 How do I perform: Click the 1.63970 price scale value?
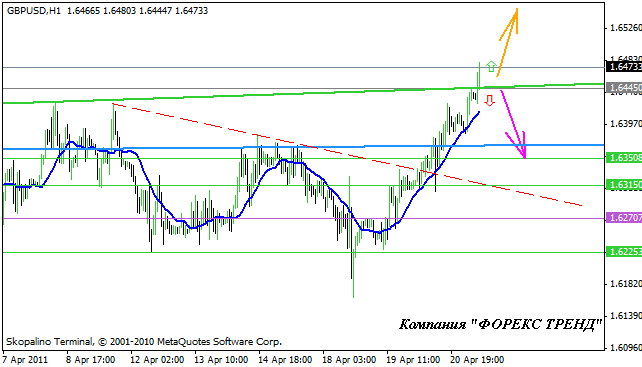pyautogui.click(x=625, y=124)
